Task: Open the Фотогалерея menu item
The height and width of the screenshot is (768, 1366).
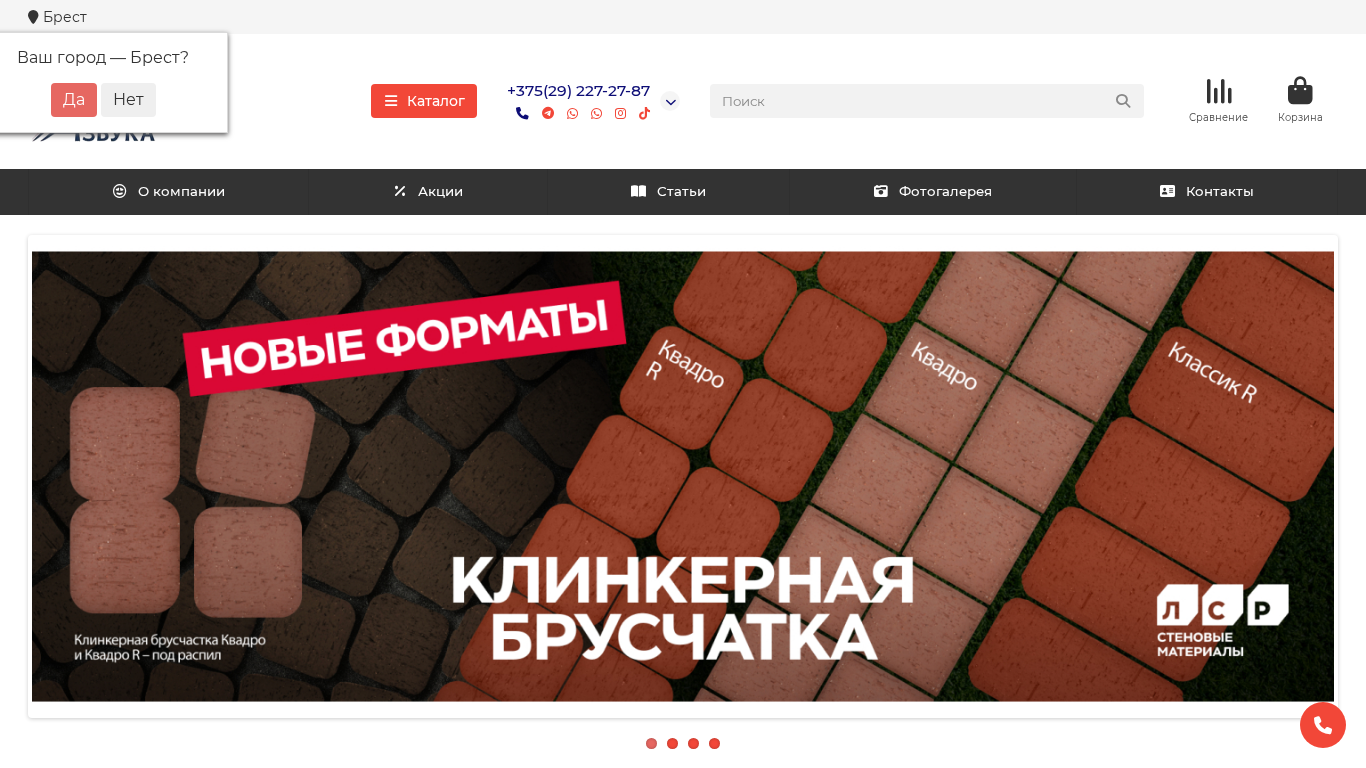Action: click(933, 192)
